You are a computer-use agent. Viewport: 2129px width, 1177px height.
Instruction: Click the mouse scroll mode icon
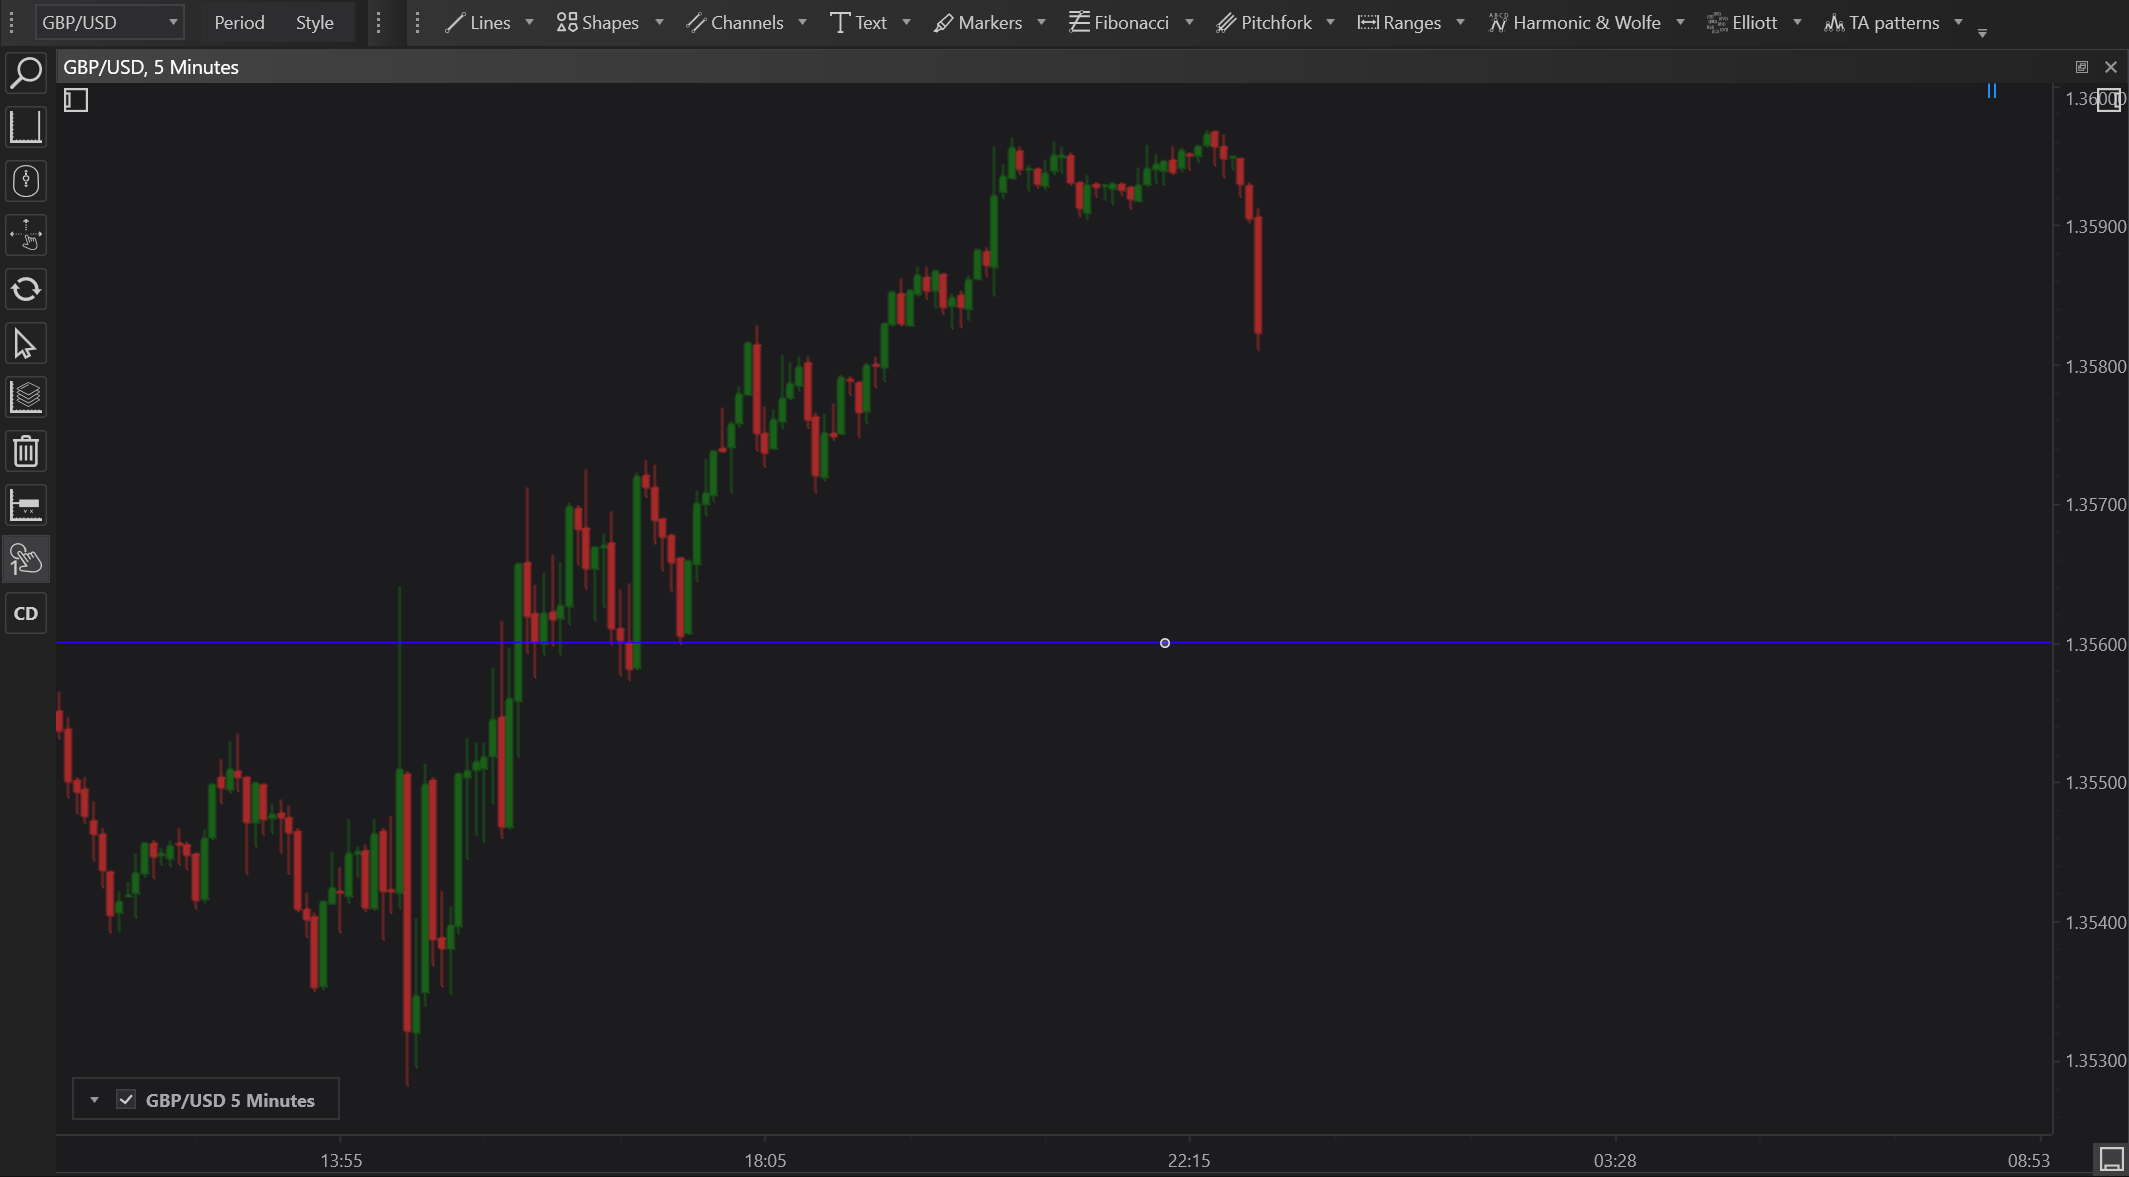26,181
